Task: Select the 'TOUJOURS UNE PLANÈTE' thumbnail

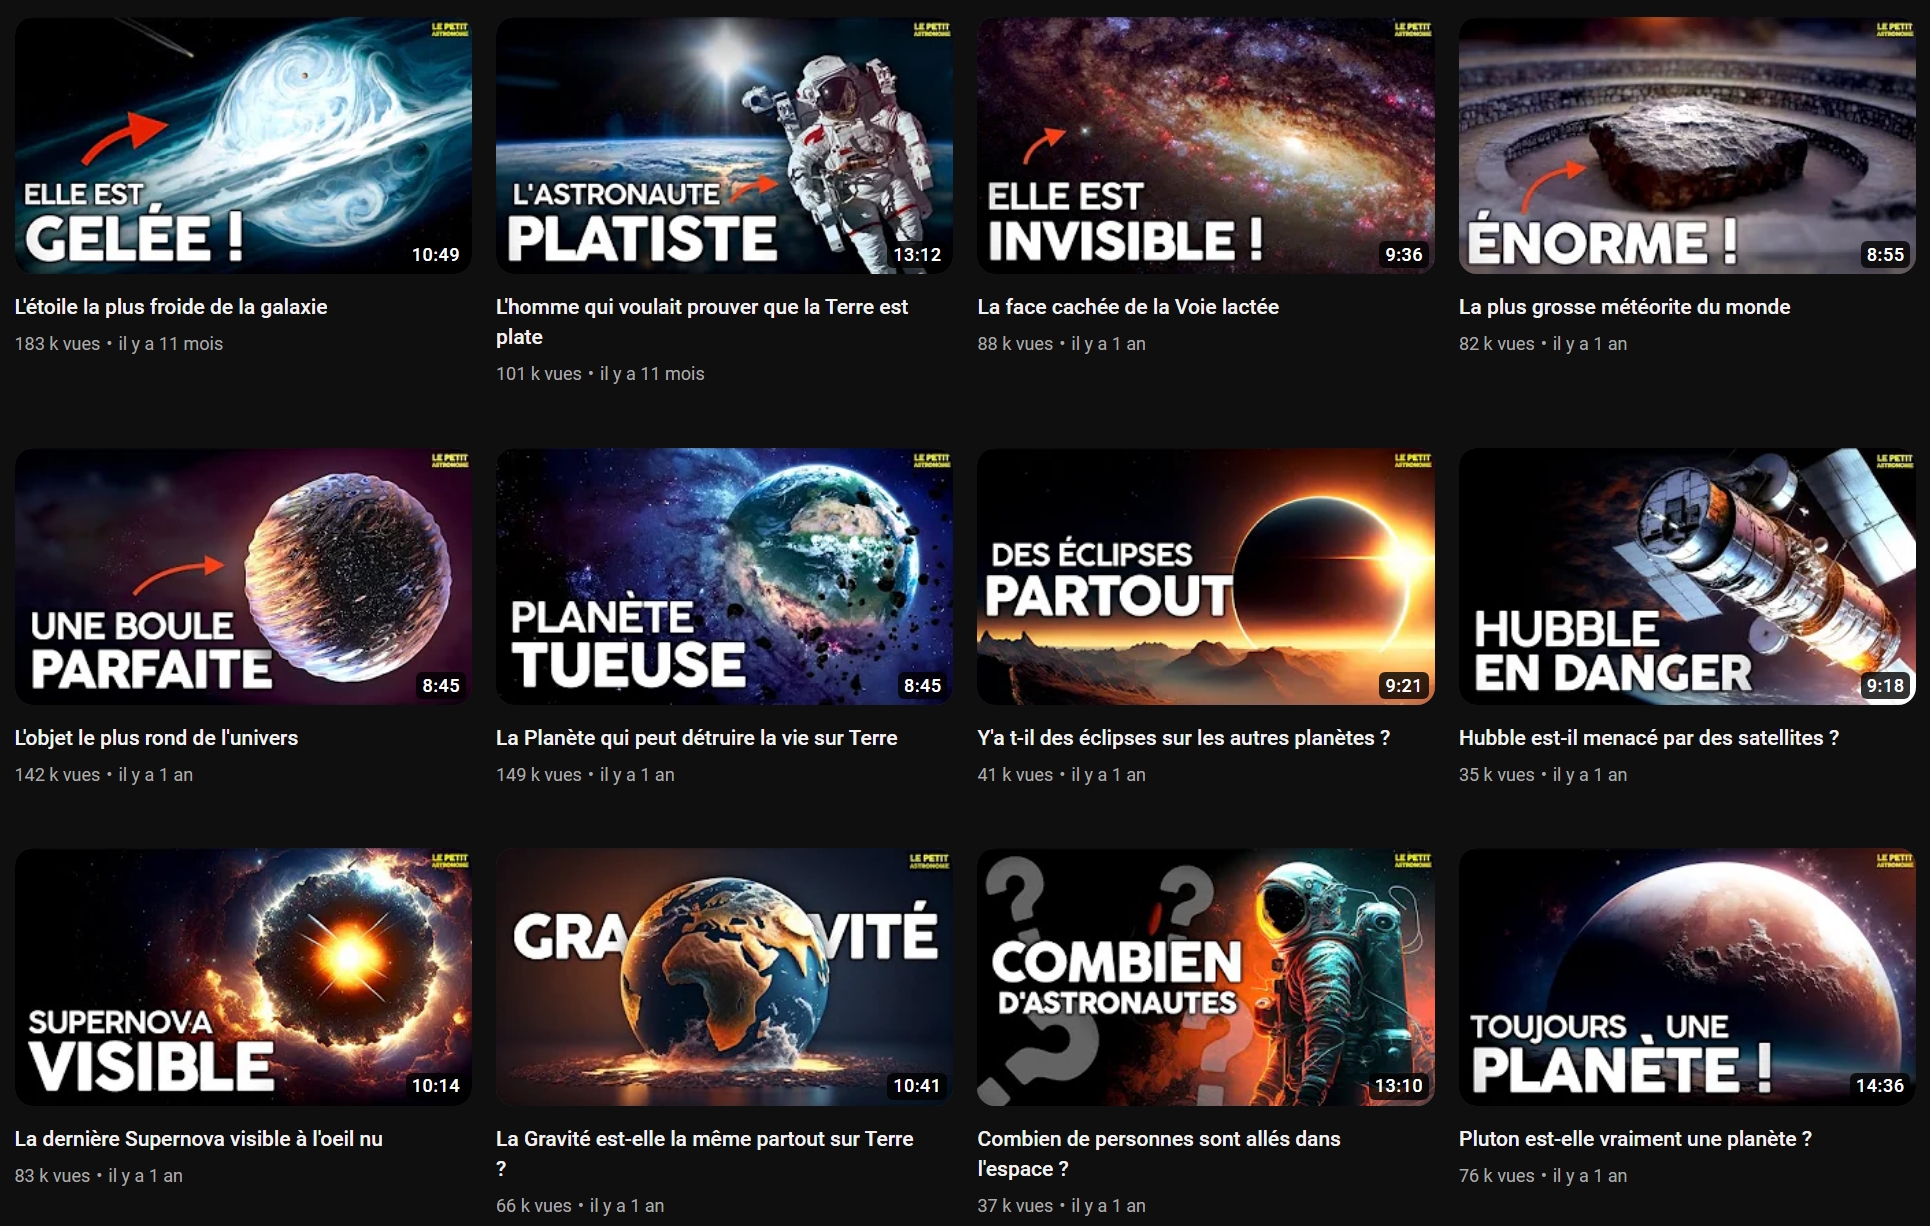Action: 1687,977
